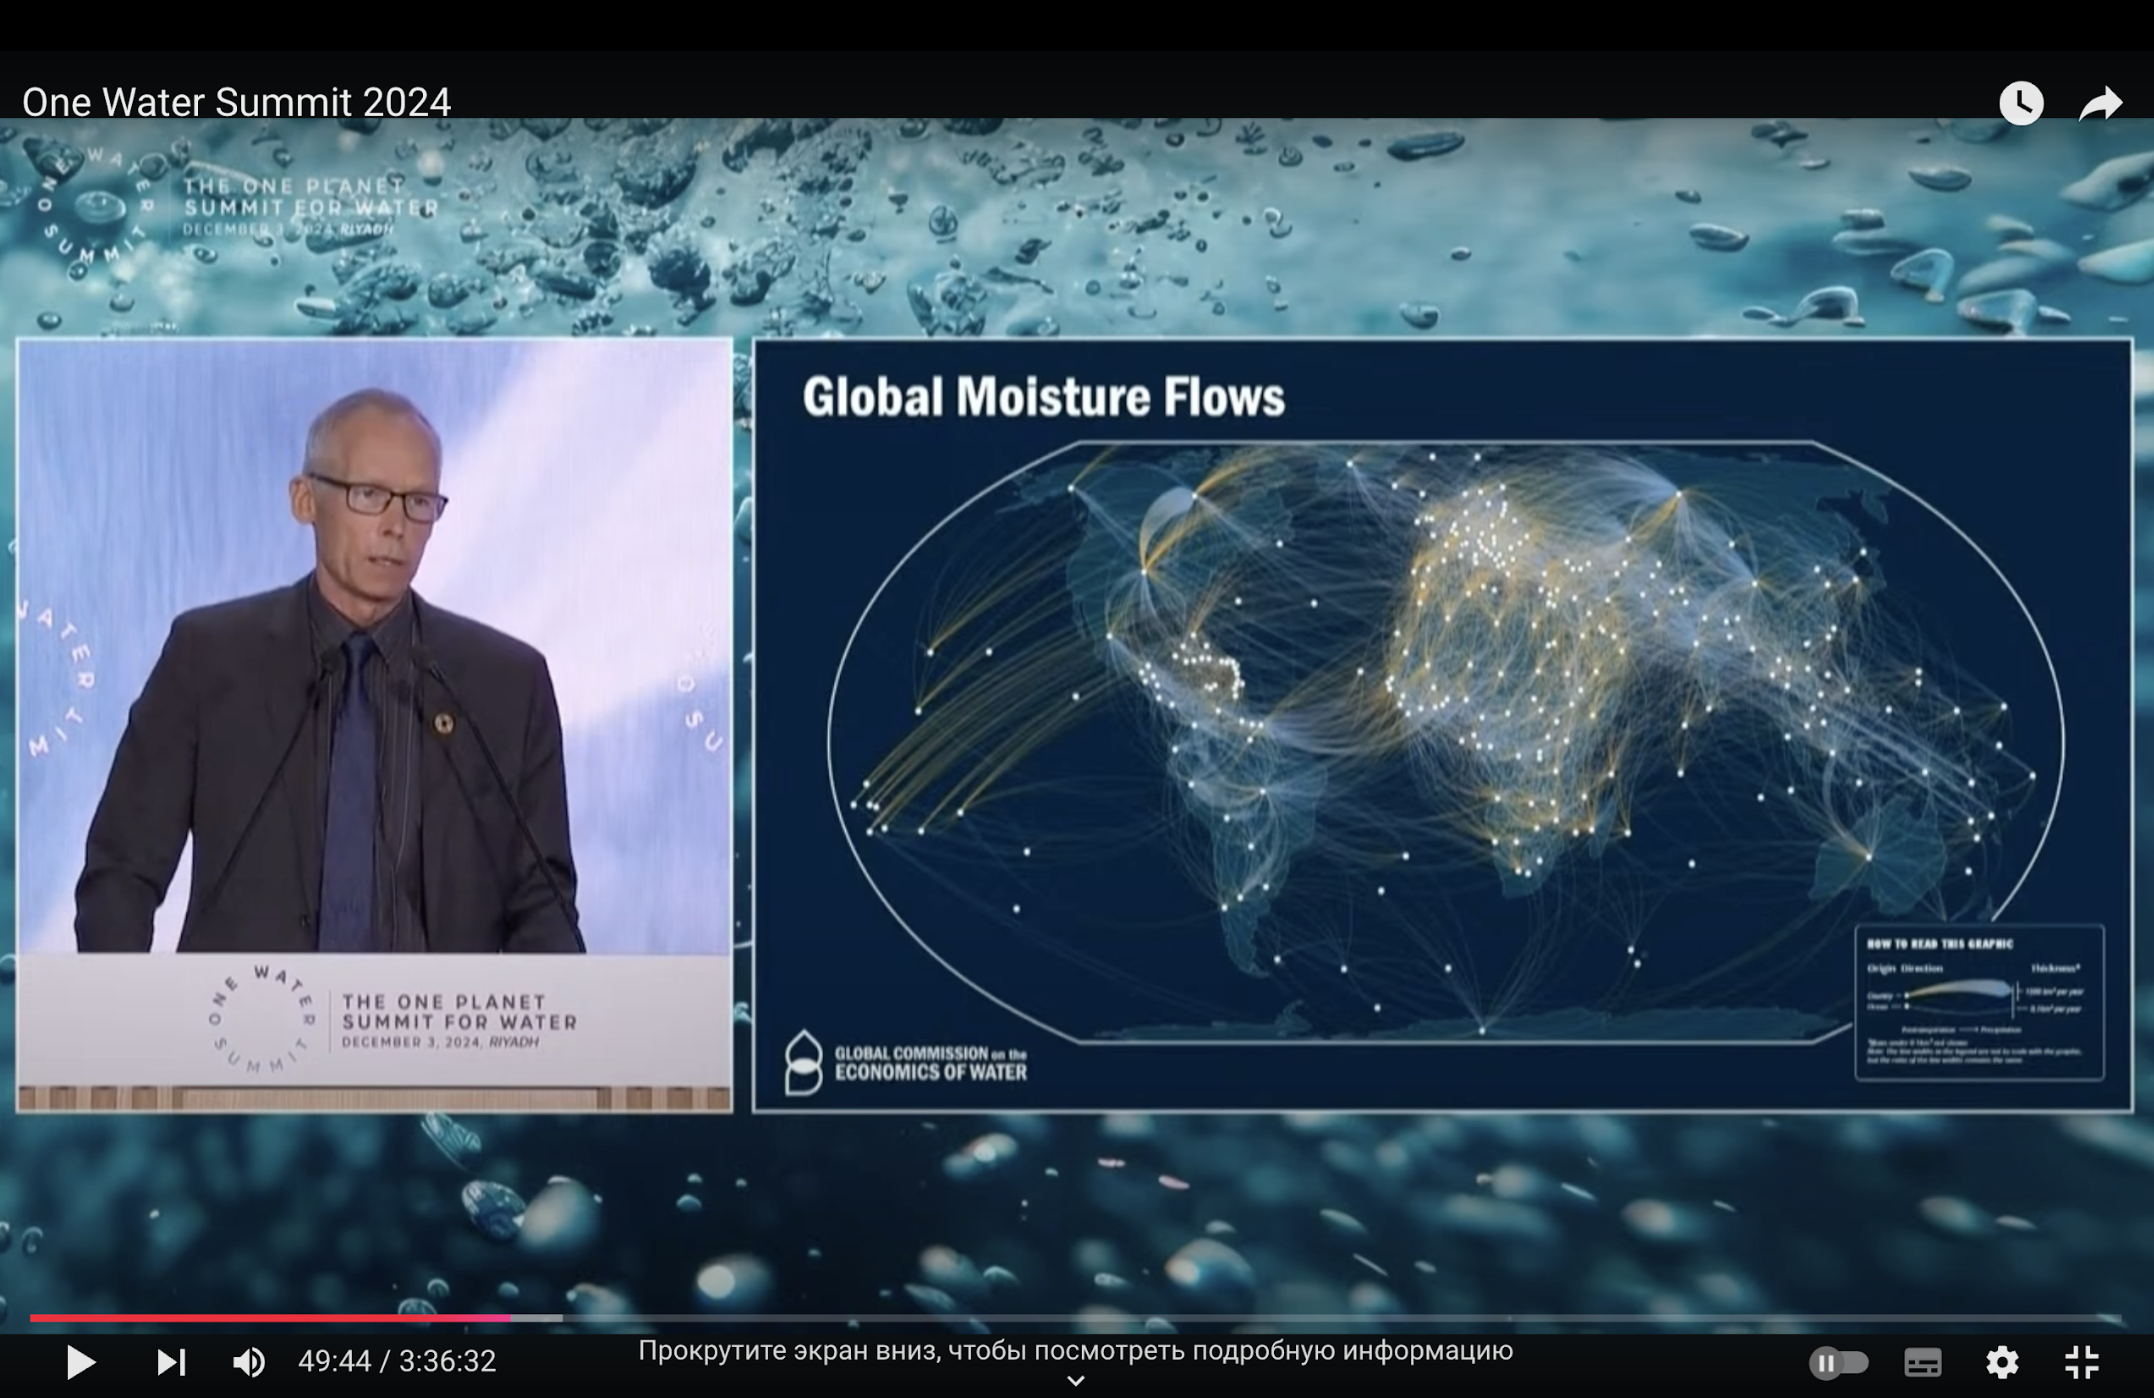Mute the video volume
The width and height of the screenshot is (2154, 1398).
[x=249, y=1362]
